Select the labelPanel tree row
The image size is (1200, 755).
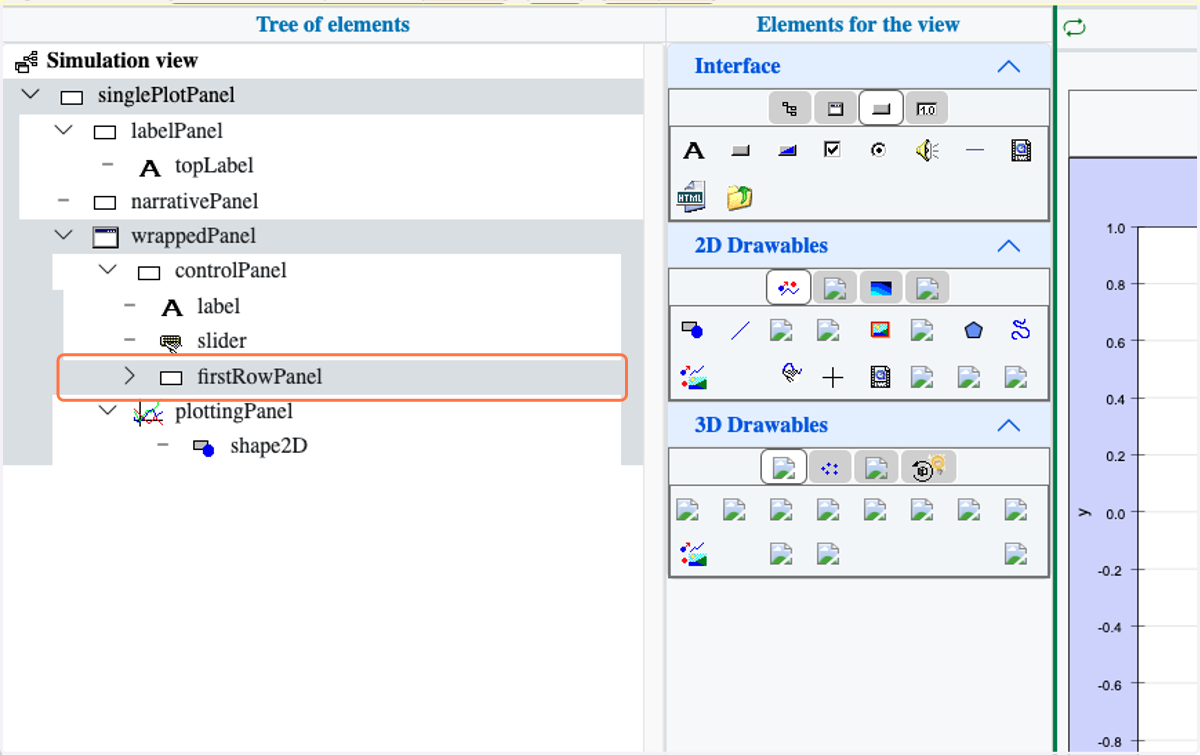click(177, 131)
